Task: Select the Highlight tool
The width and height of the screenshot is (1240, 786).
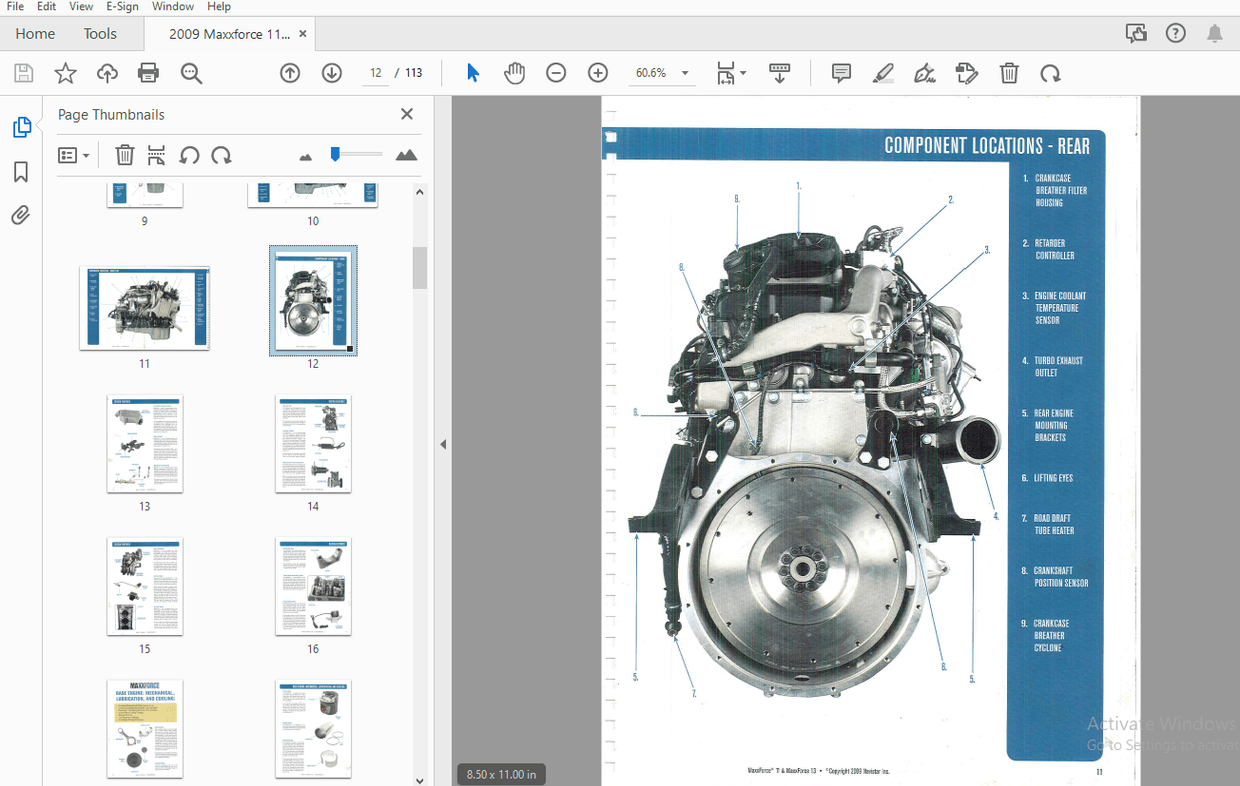Action: tap(883, 72)
